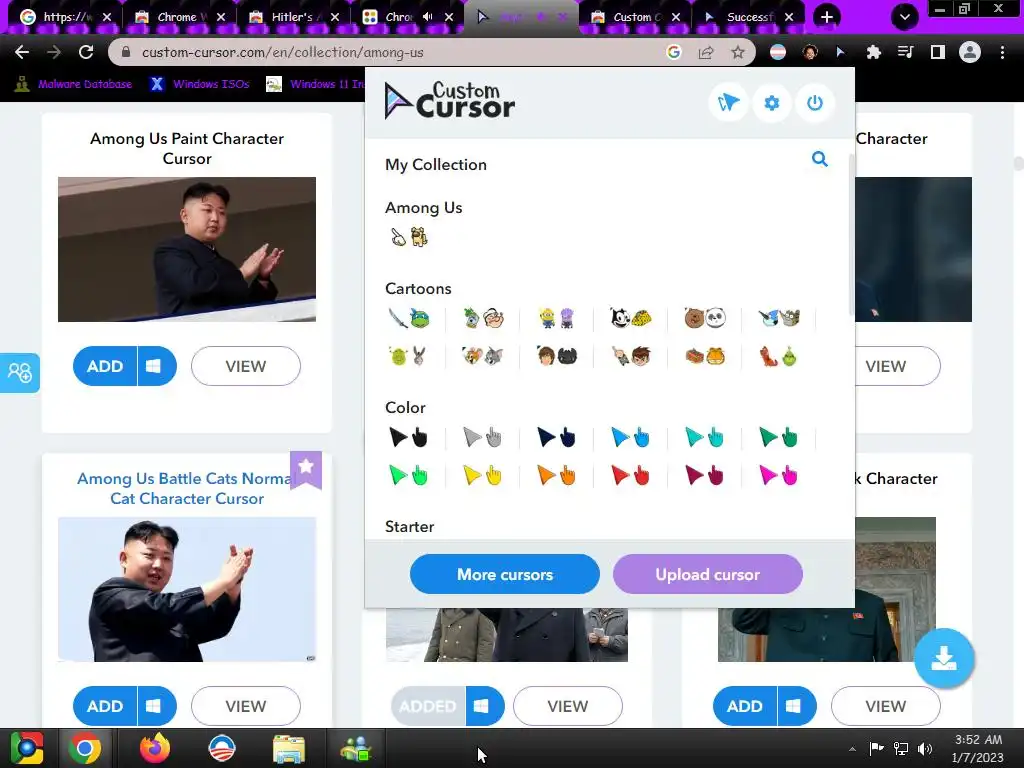Open Firefox from the taskbar

tap(155, 748)
